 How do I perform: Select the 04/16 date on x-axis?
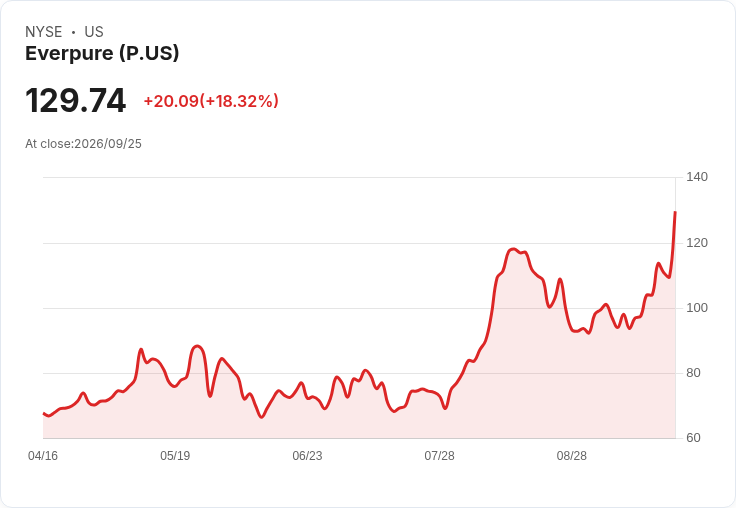(x=43, y=455)
